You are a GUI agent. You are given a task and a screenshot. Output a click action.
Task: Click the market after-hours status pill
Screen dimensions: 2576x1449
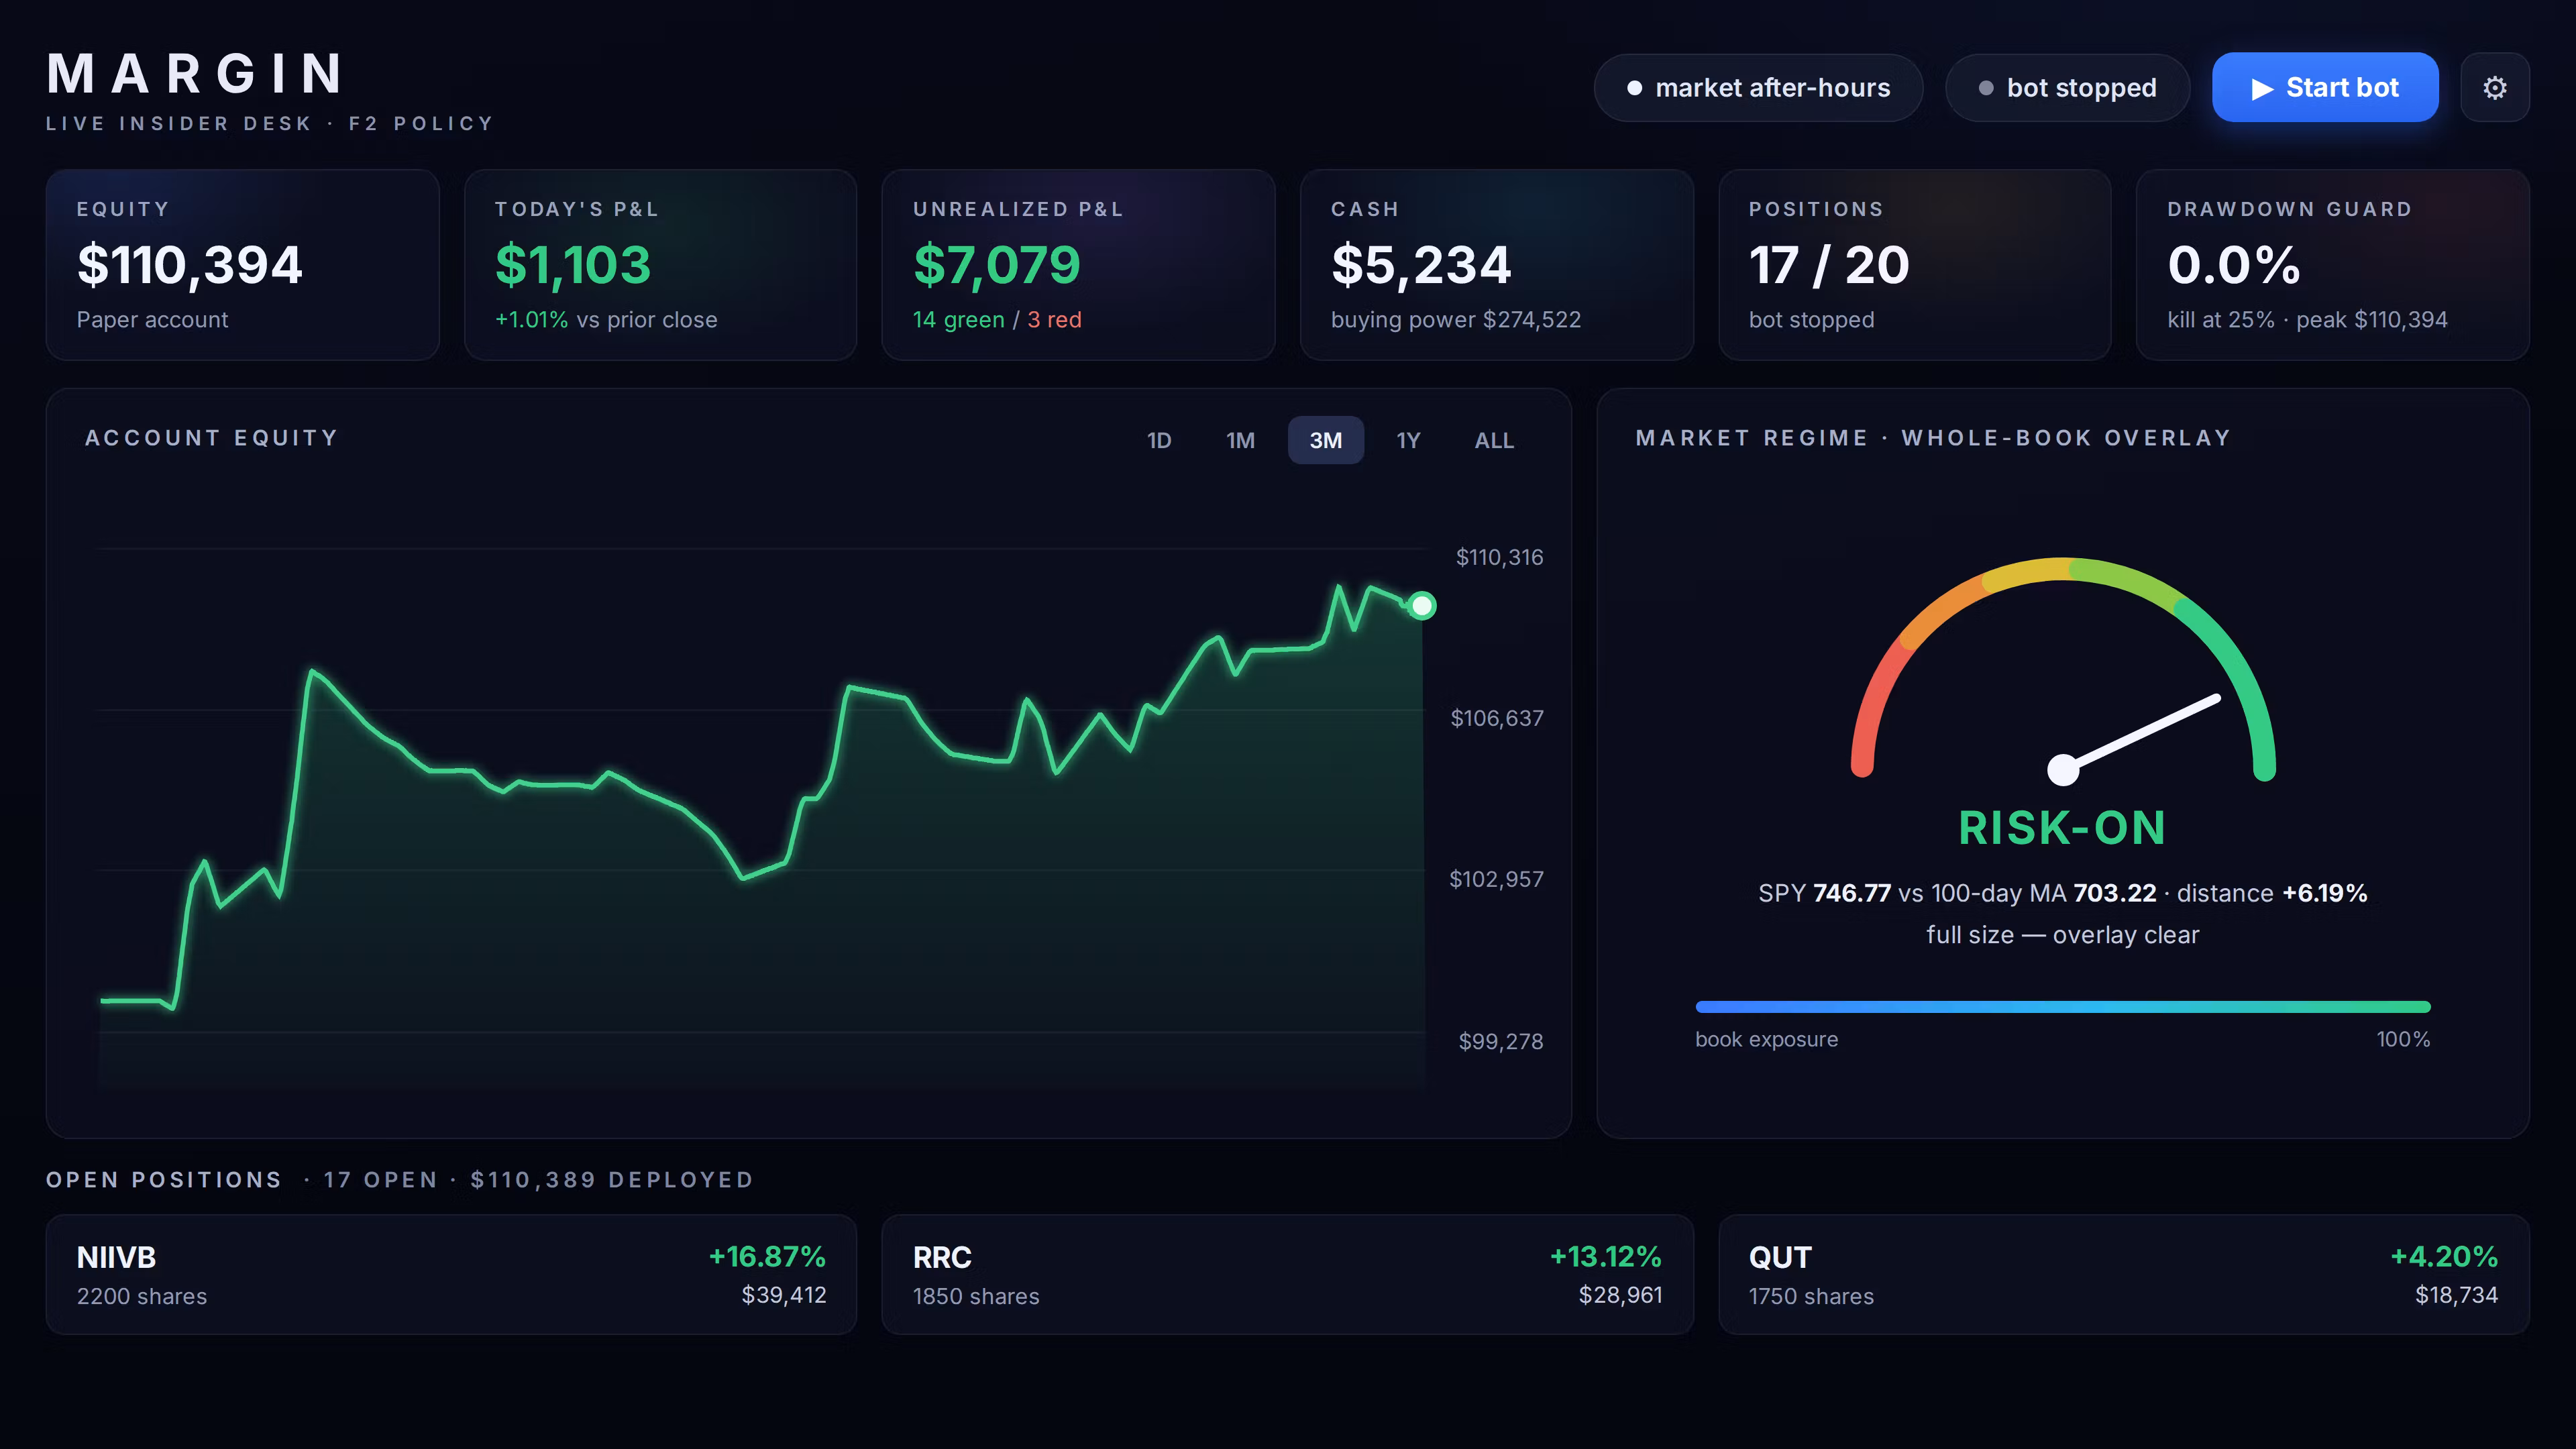tap(1758, 88)
